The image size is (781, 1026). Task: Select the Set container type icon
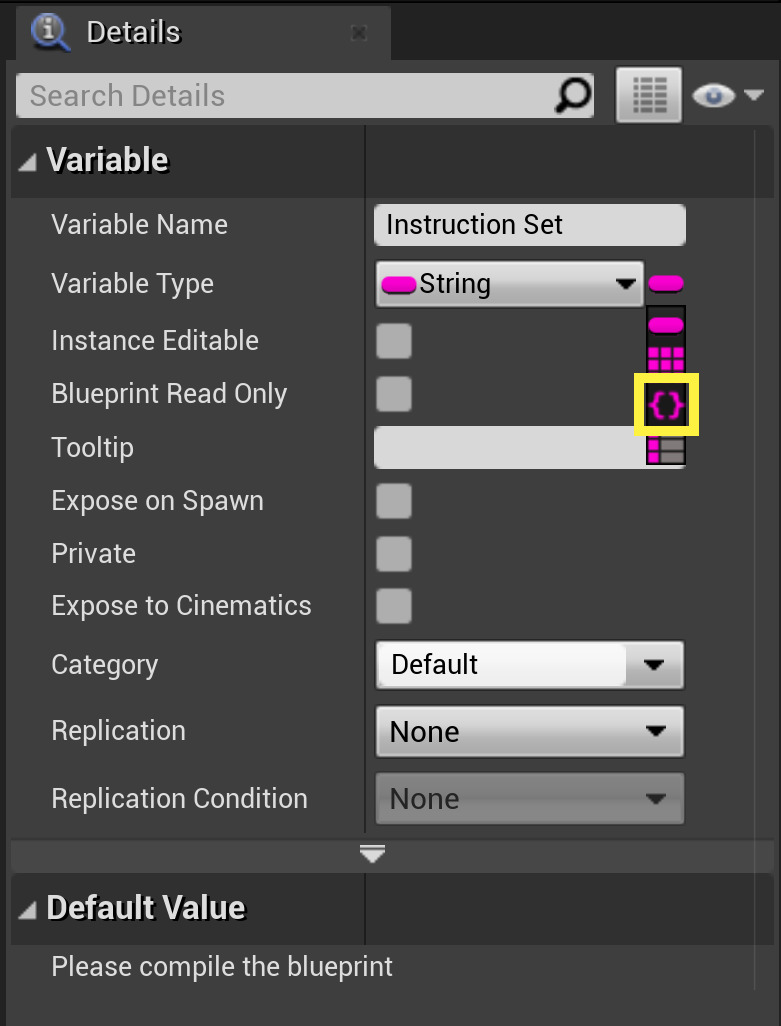666,405
